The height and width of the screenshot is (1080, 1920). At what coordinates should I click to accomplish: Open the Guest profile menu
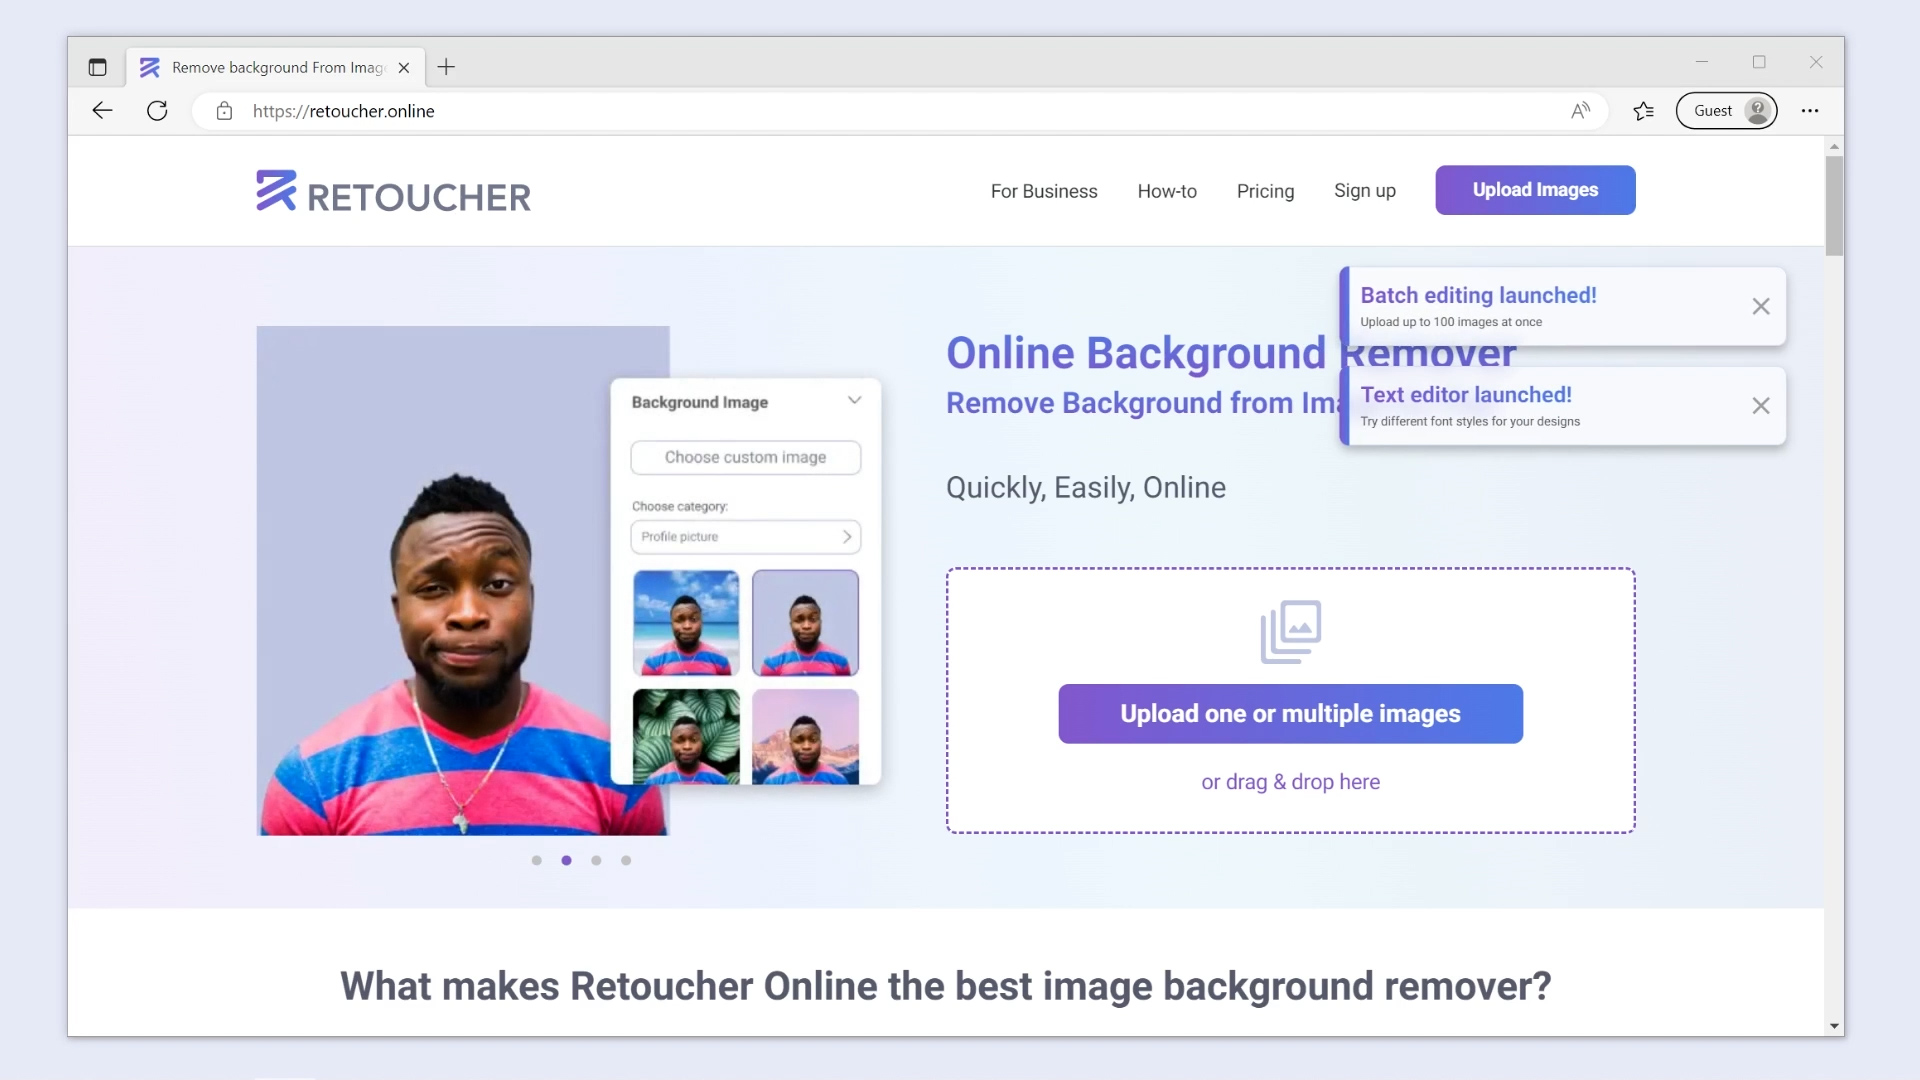pos(1726,111)
